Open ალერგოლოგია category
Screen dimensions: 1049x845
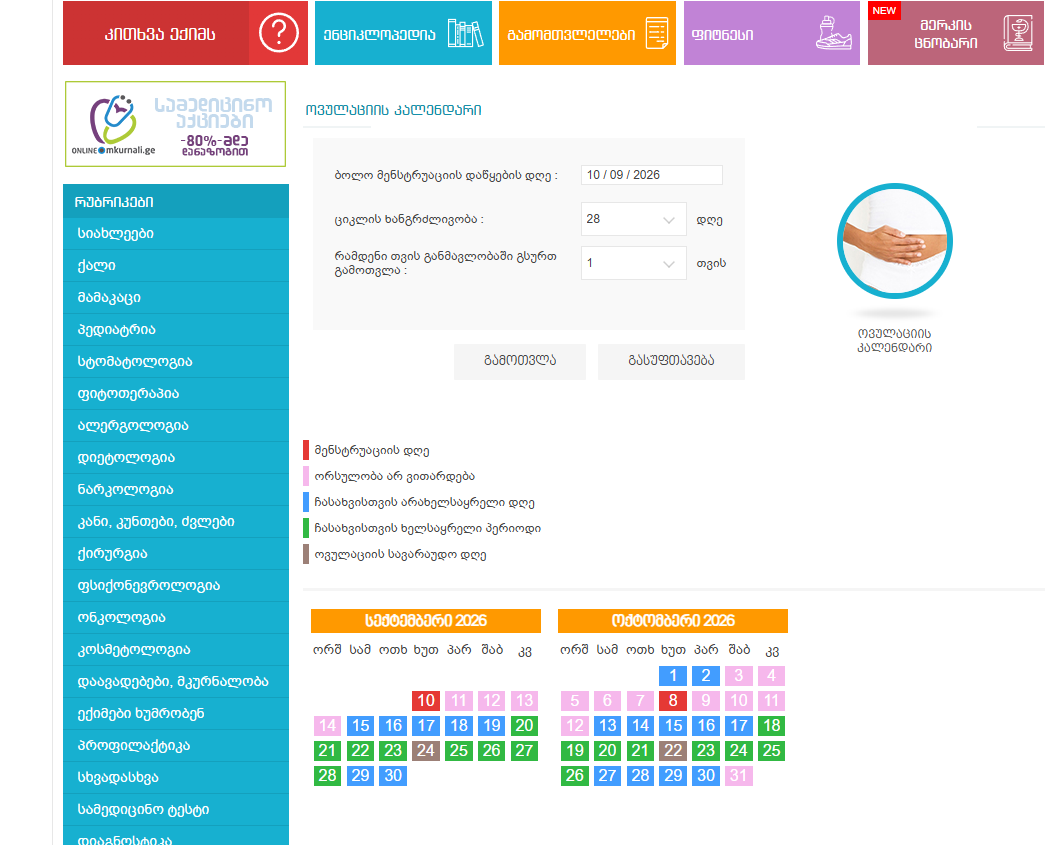point(176,426)
